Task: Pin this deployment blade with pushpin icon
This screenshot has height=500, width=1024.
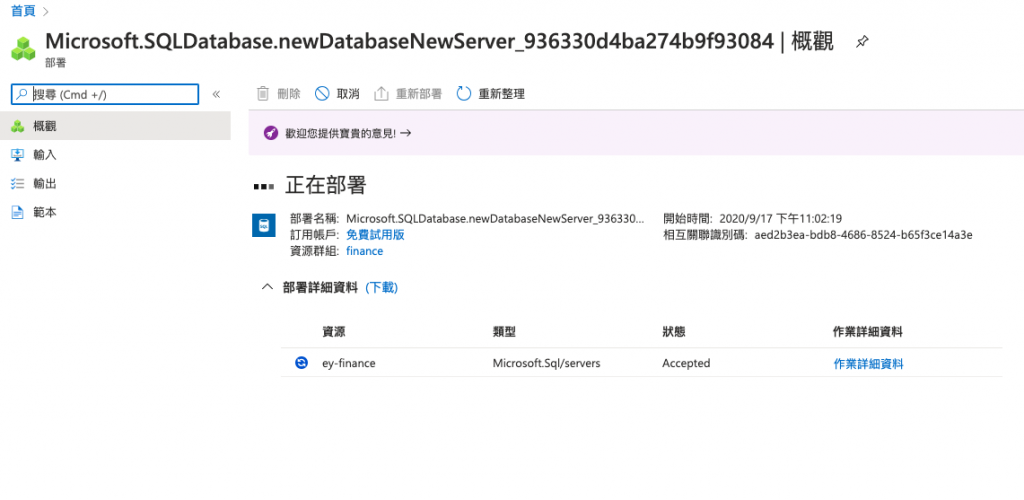Action: (862, 42)
